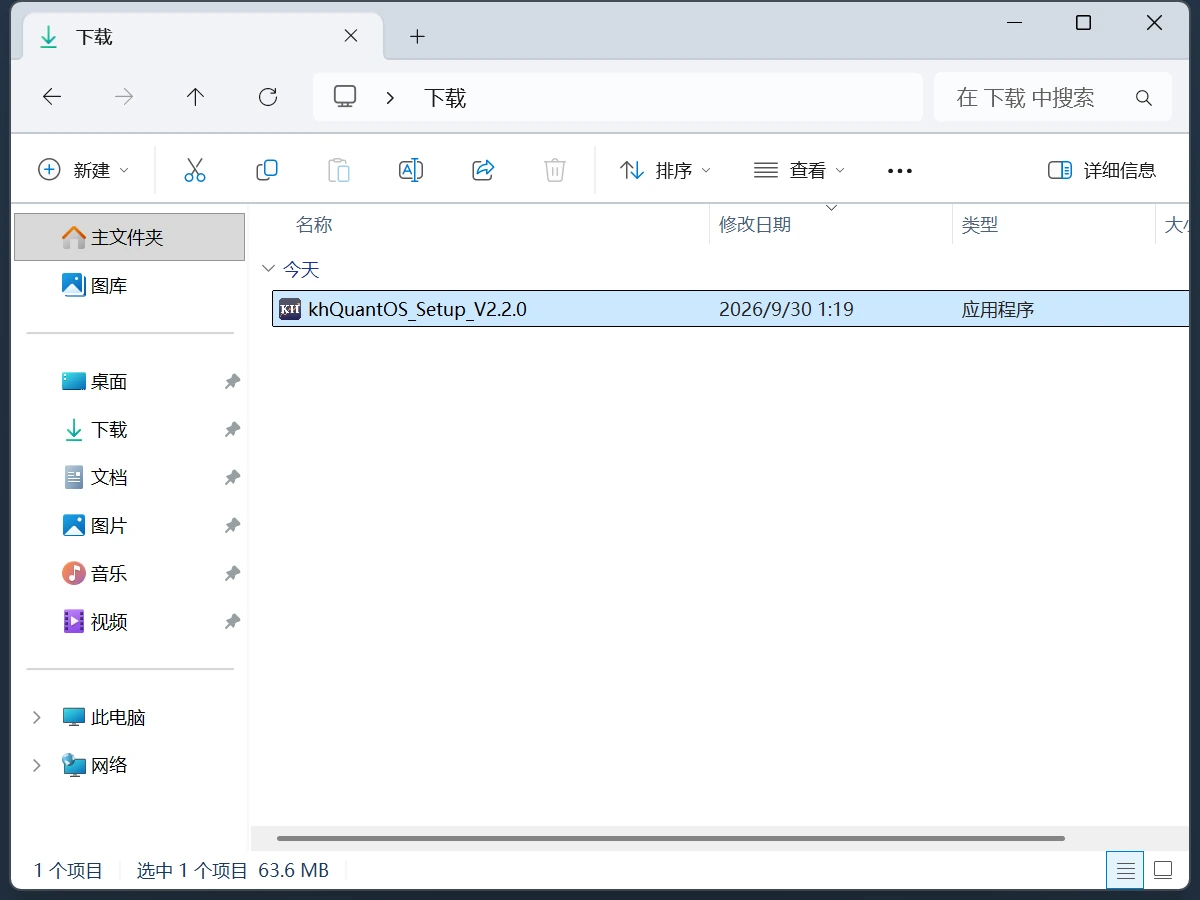1200x900 pixels.
Task: Go up one folder level arrow
Action: click(195, 97)
